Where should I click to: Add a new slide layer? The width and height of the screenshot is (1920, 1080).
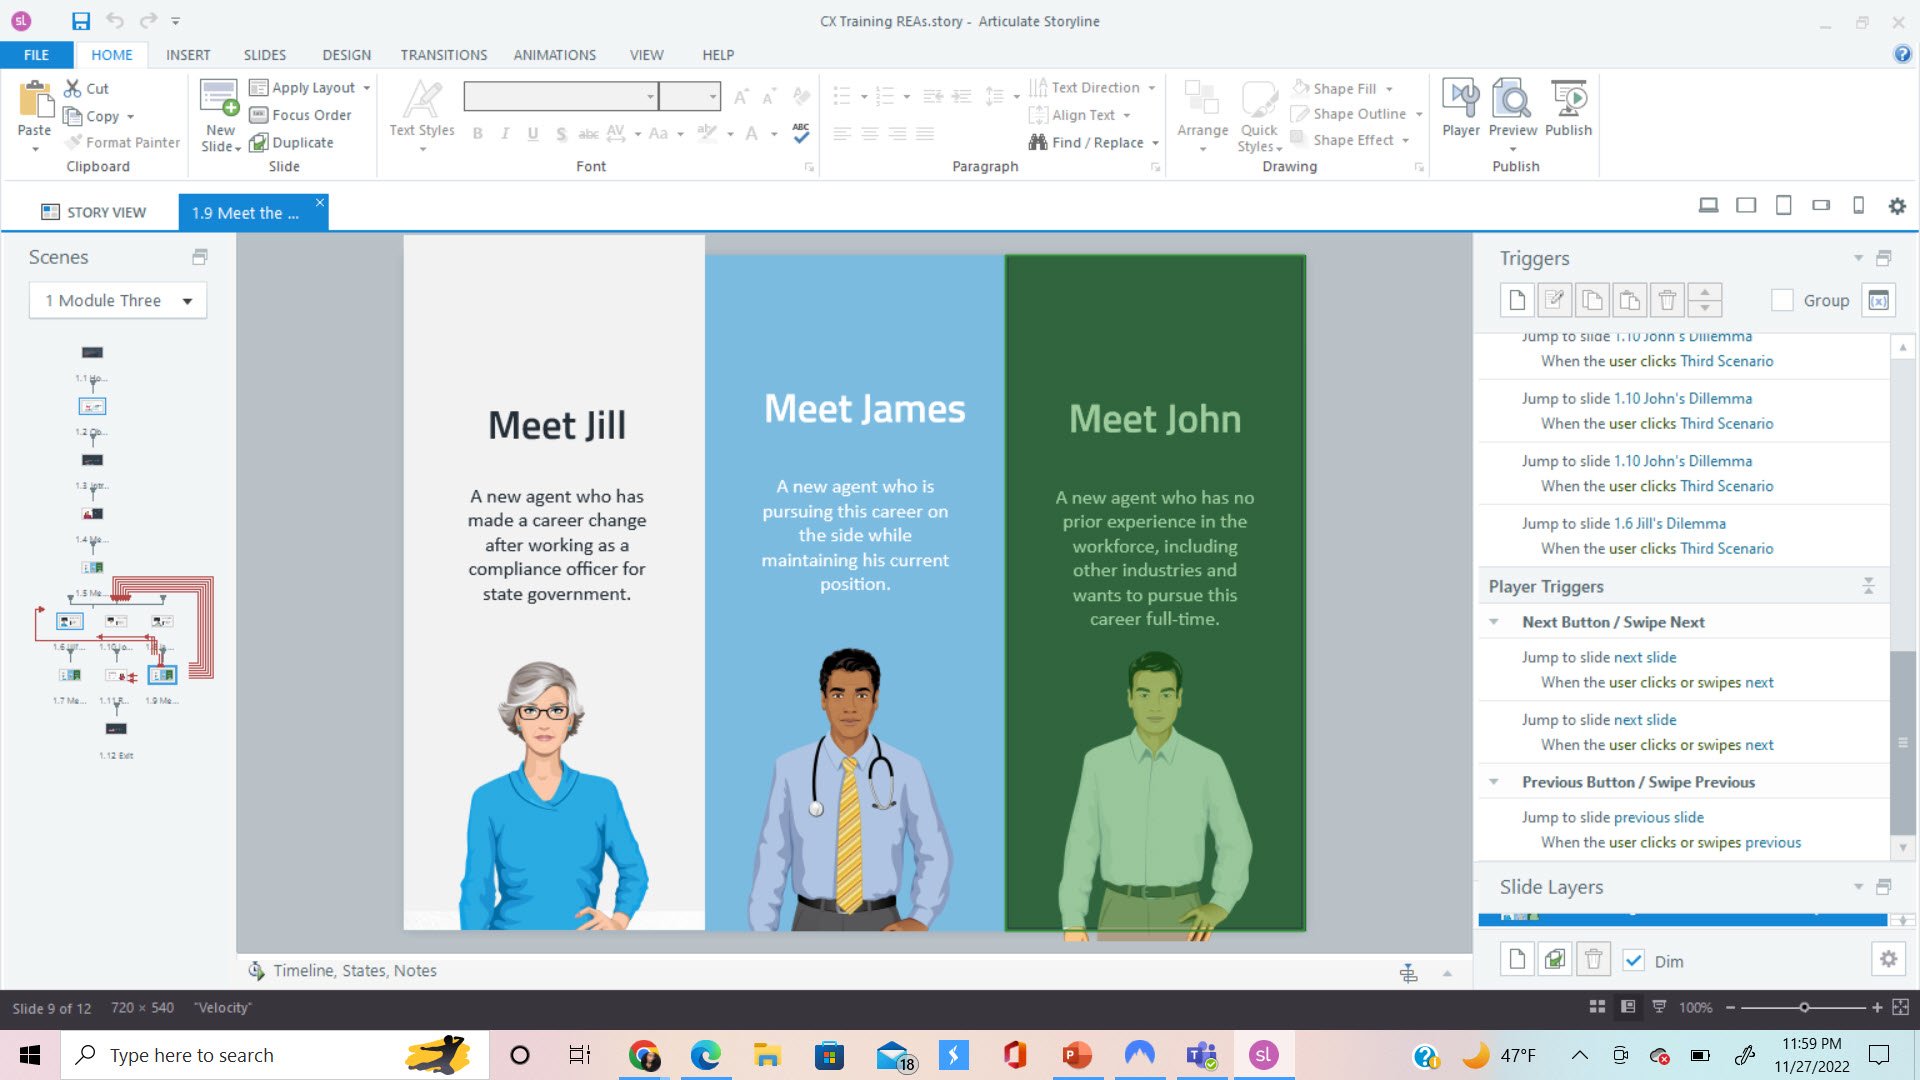click(x=1517, y=960)
